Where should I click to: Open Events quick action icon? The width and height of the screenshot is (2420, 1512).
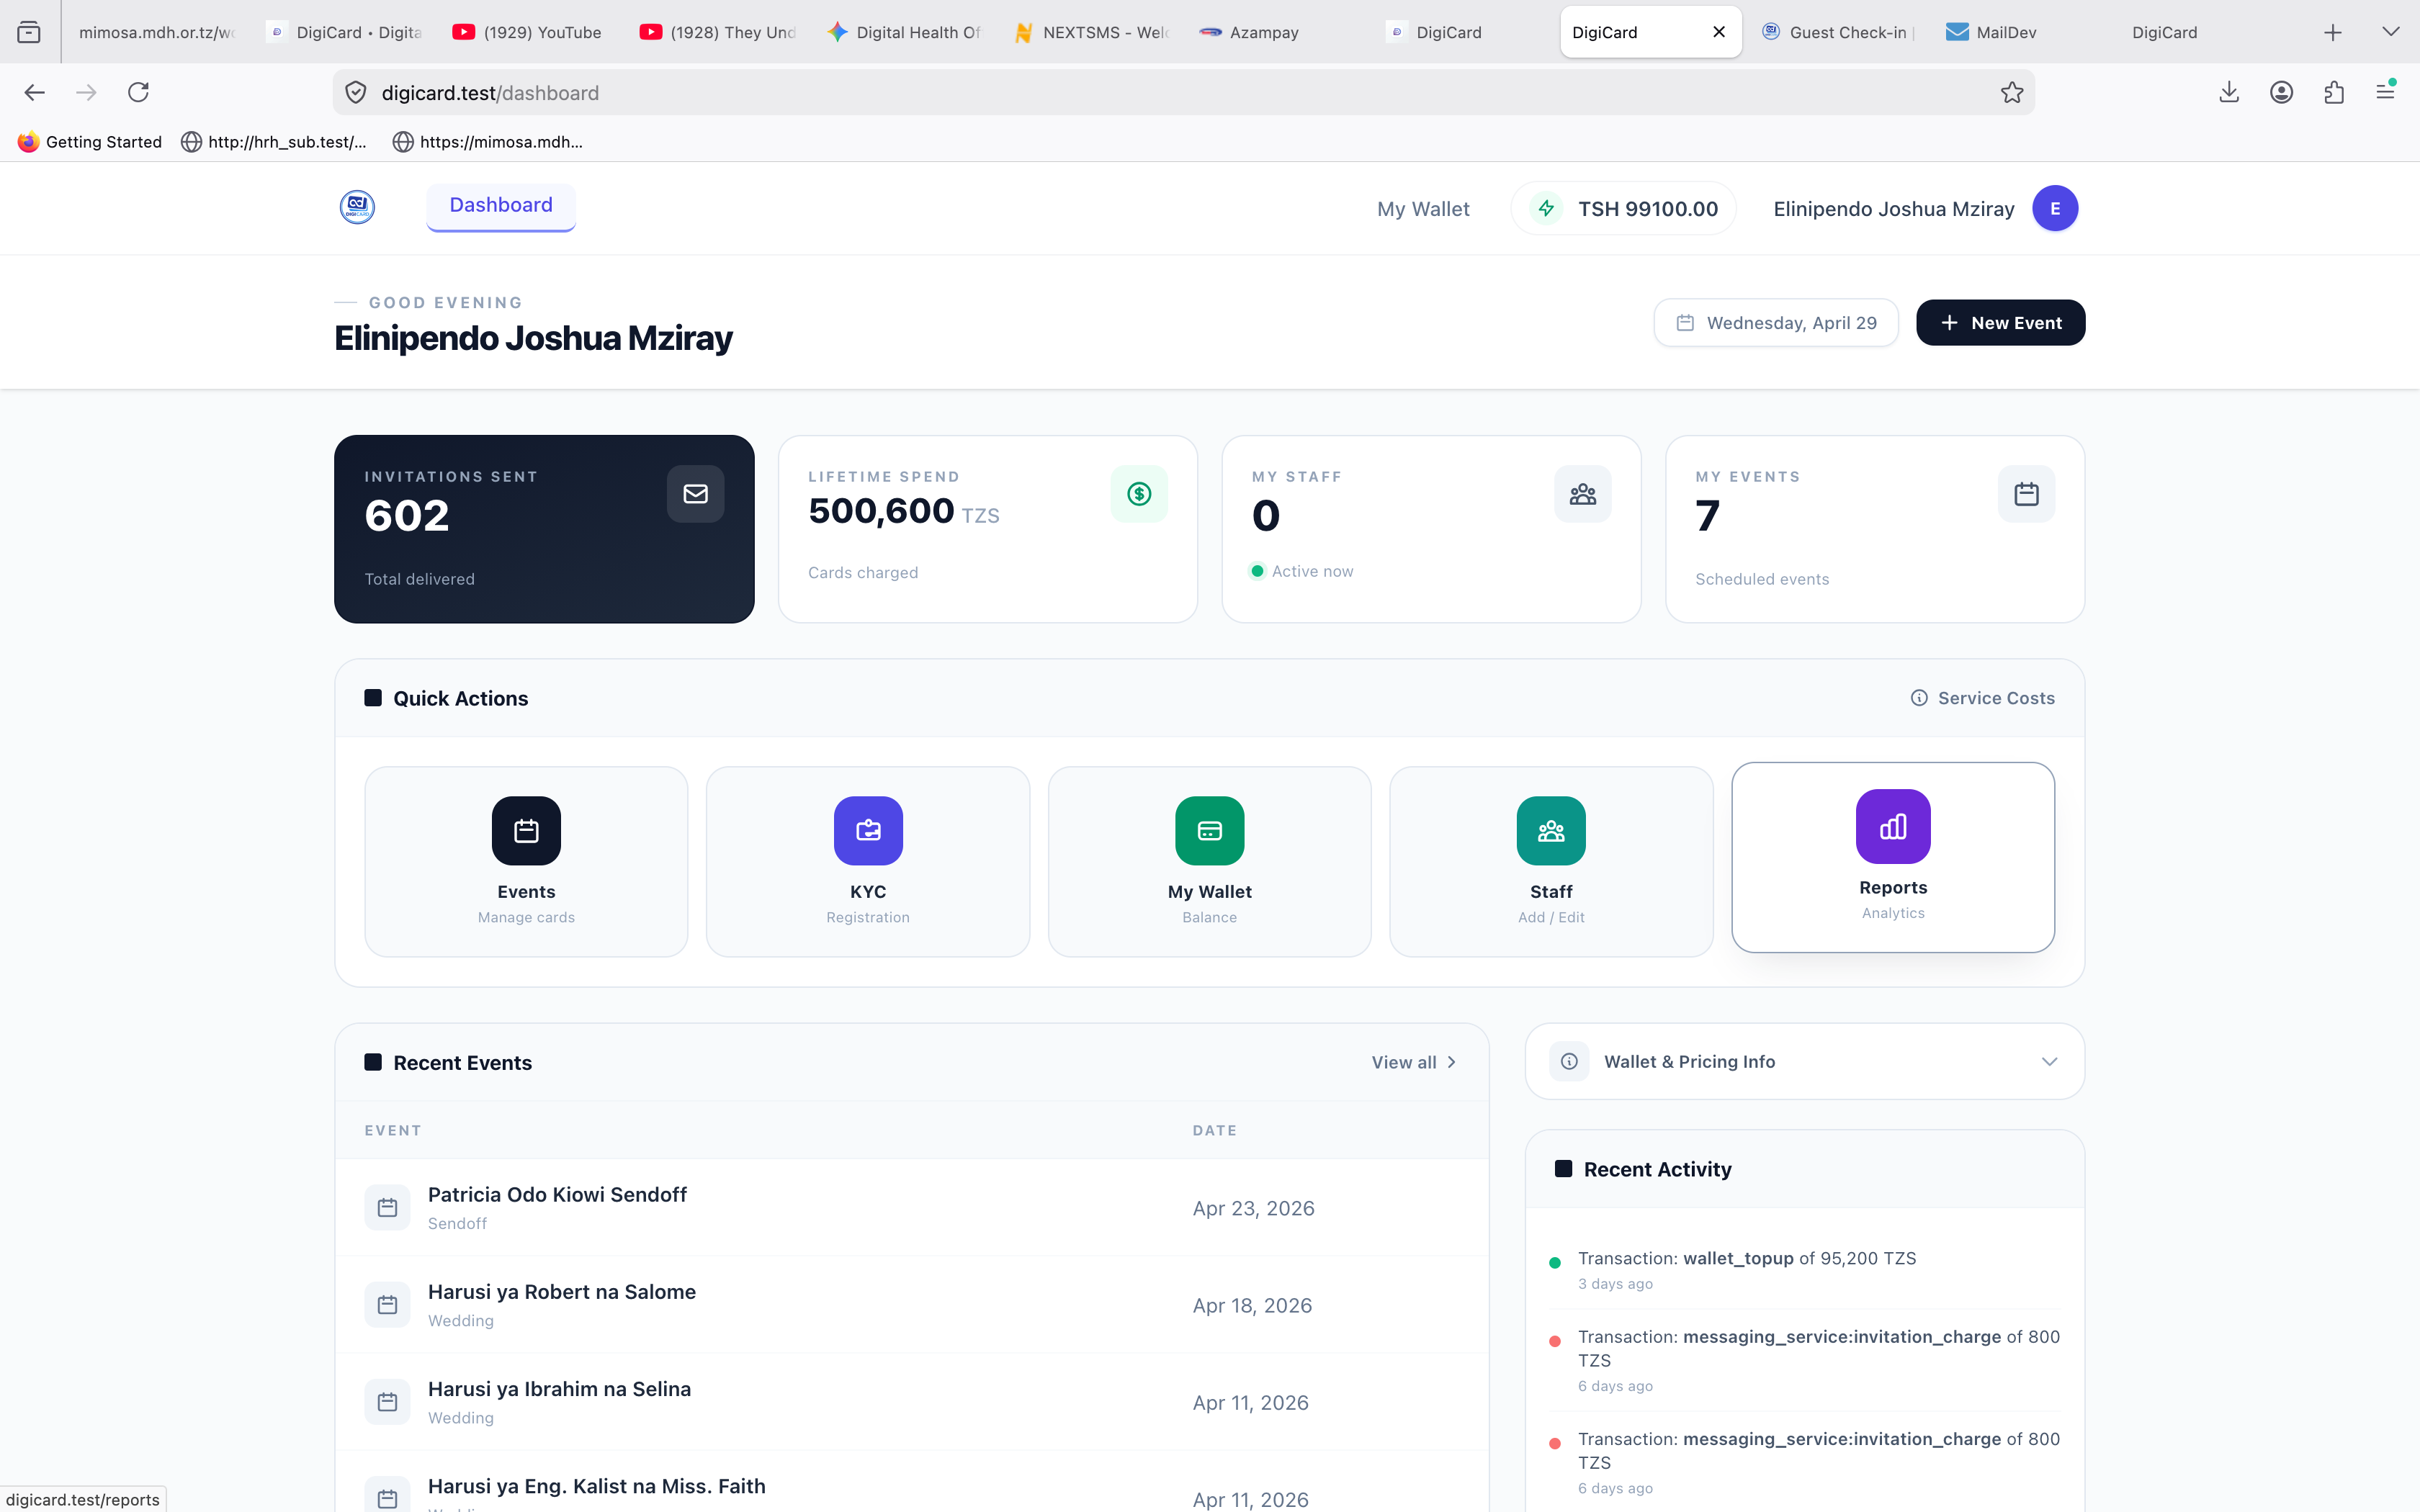click(526, 830)
